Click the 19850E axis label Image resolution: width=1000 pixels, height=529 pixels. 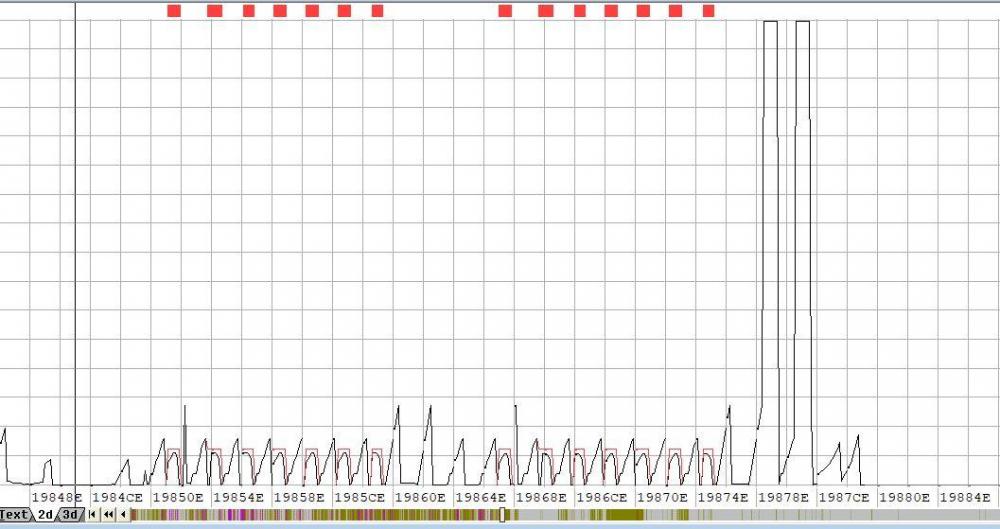coord(178,496)
